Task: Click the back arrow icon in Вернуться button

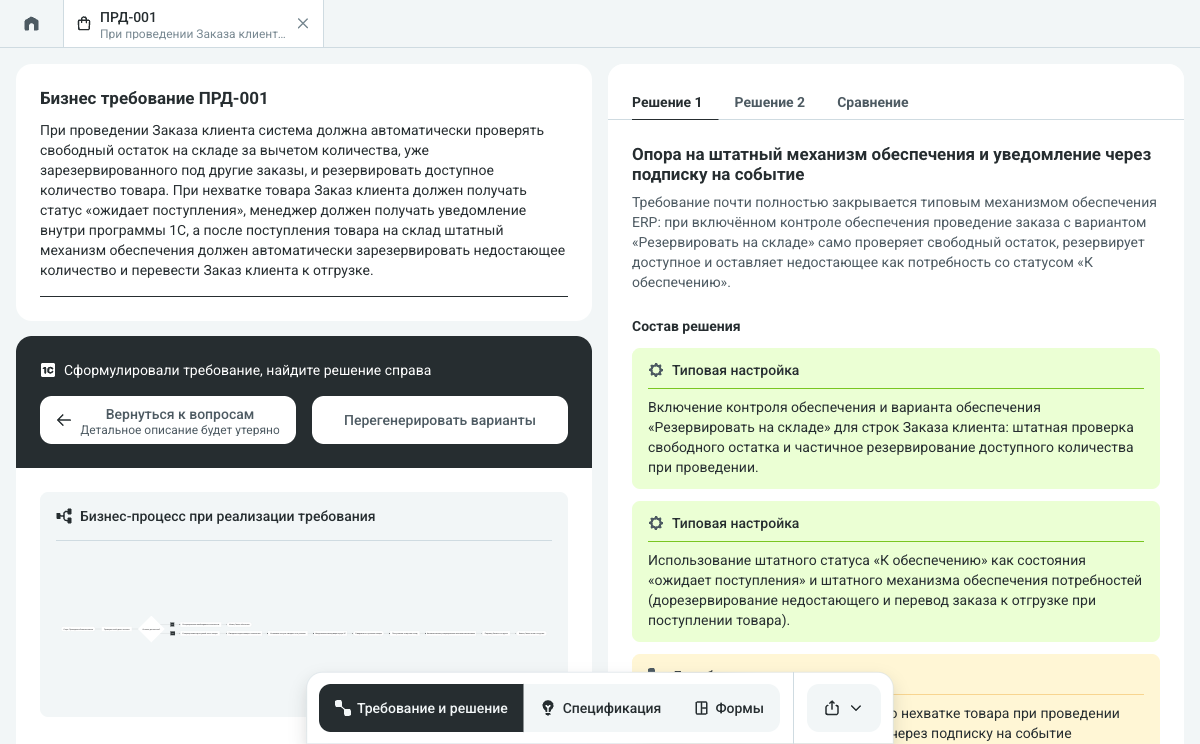Action: coord(64,420)
